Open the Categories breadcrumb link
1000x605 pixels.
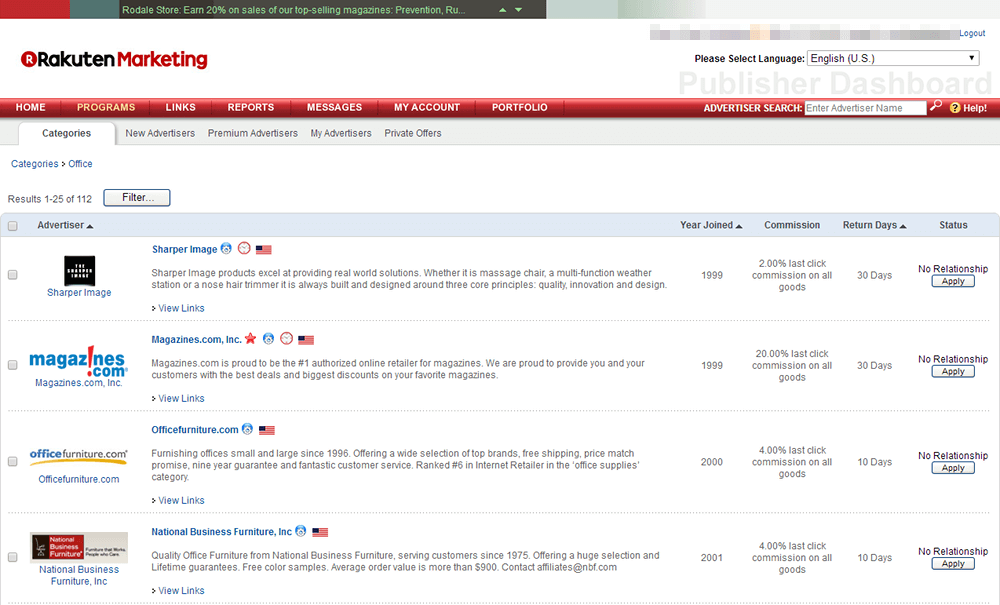34,164
